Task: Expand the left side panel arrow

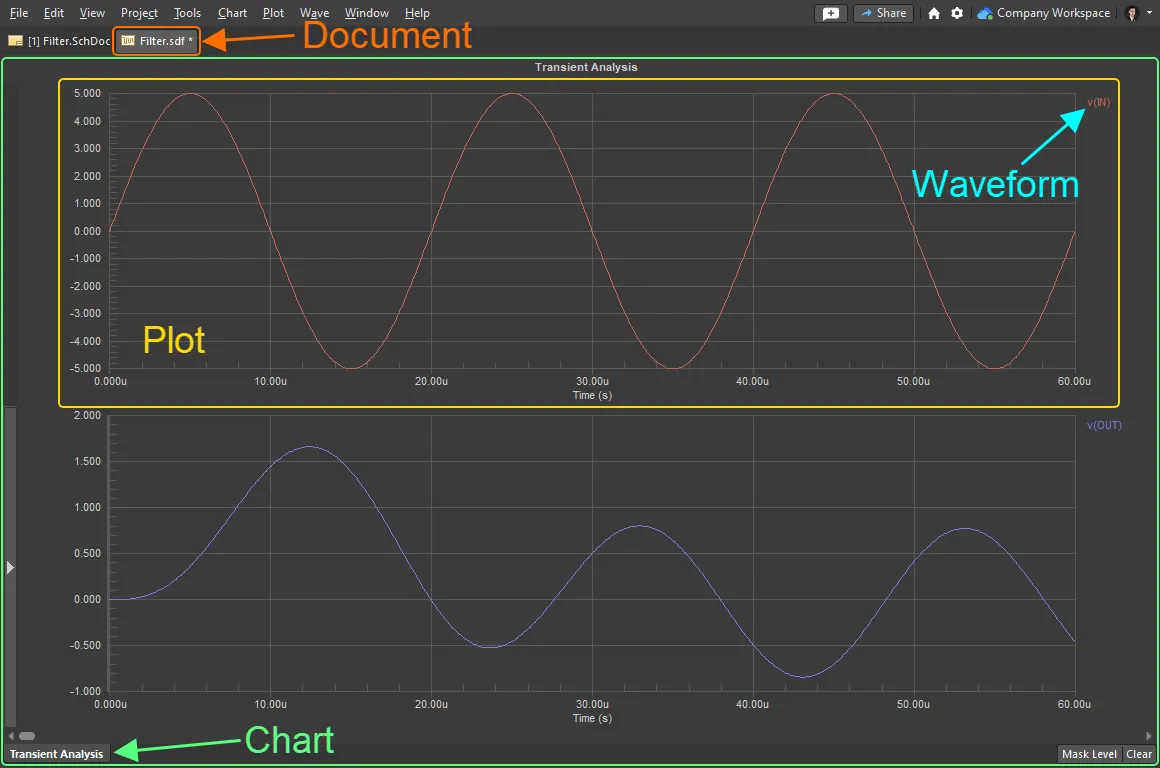Action: click(10, 567)
